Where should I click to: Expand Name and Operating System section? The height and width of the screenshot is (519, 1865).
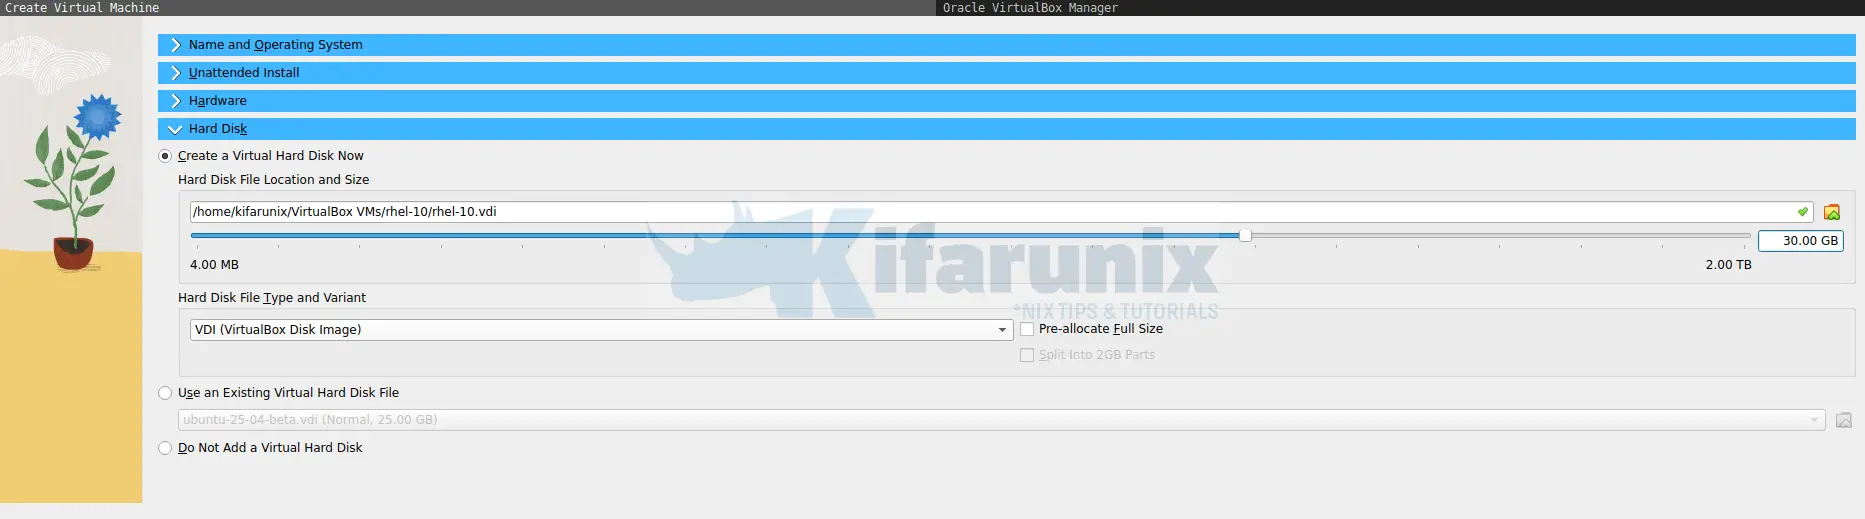(x=1006, y=45)
